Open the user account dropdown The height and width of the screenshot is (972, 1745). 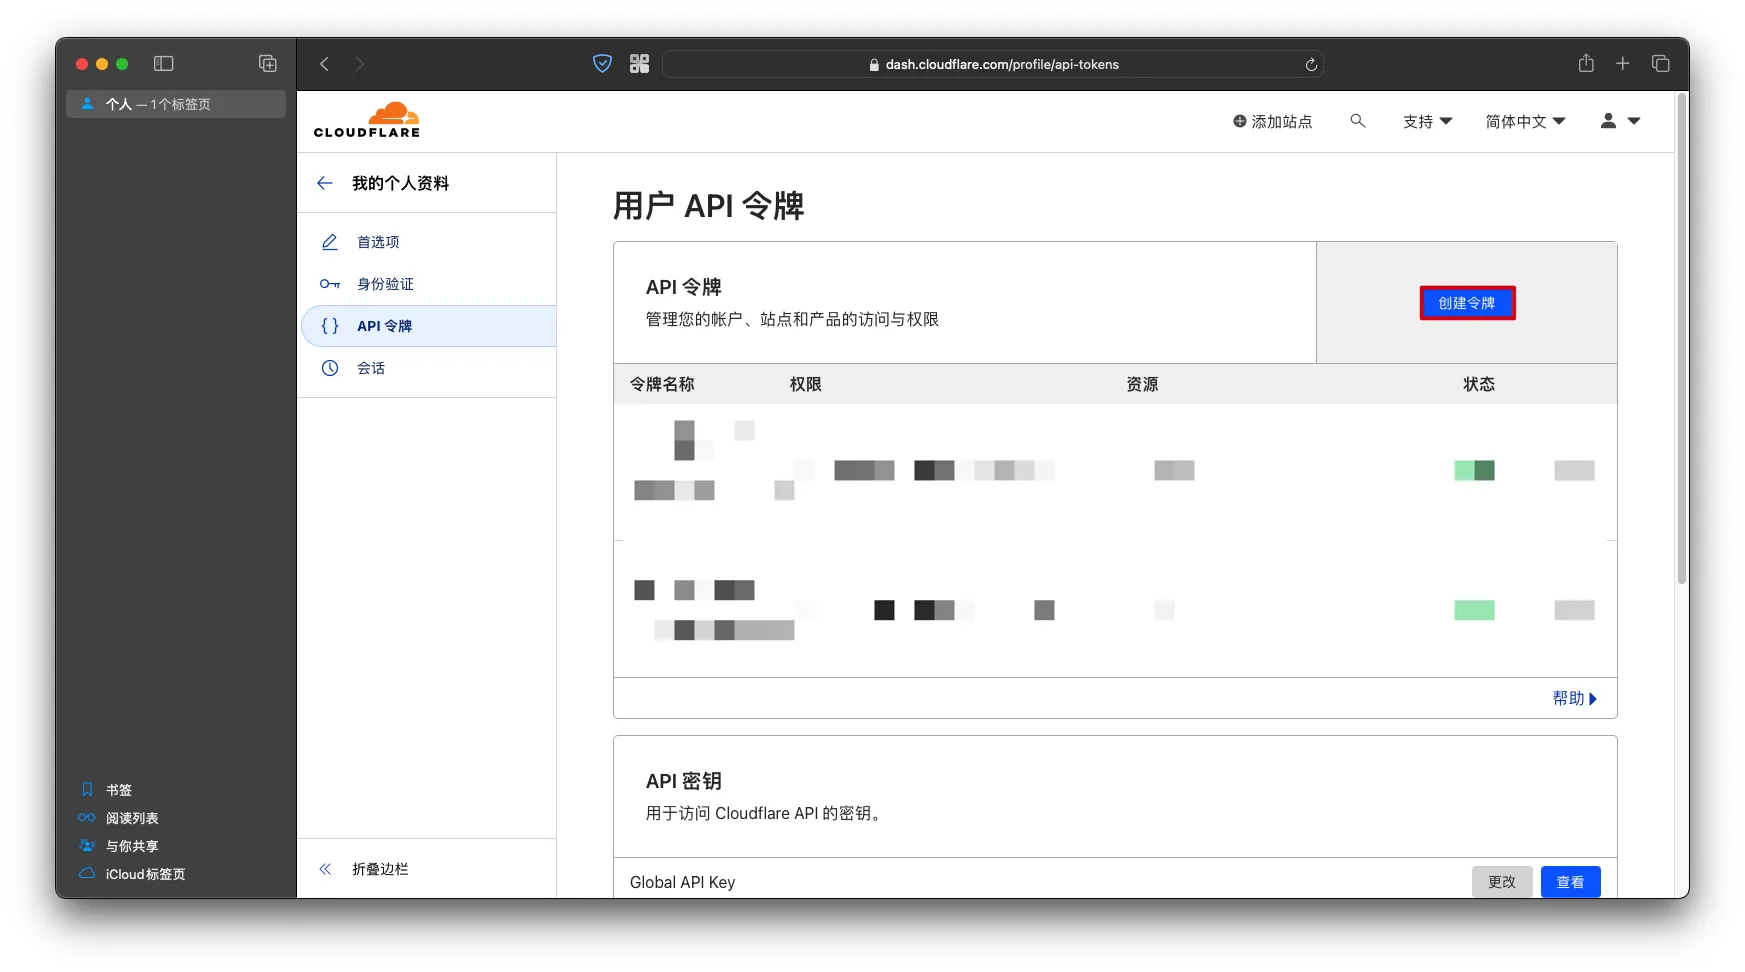(x=1620, y=121)
